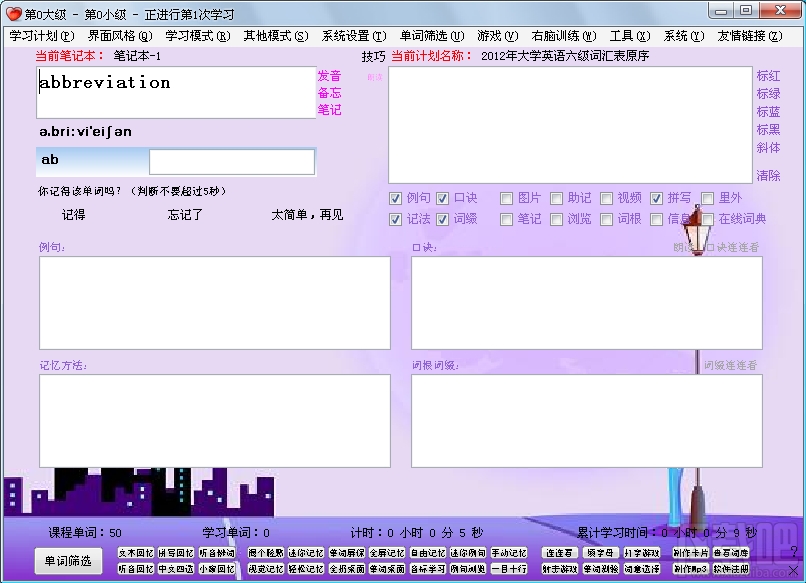The image size is (806, 583).
Task: Click the spelling input field next to ab
Action: pos(232,162)
